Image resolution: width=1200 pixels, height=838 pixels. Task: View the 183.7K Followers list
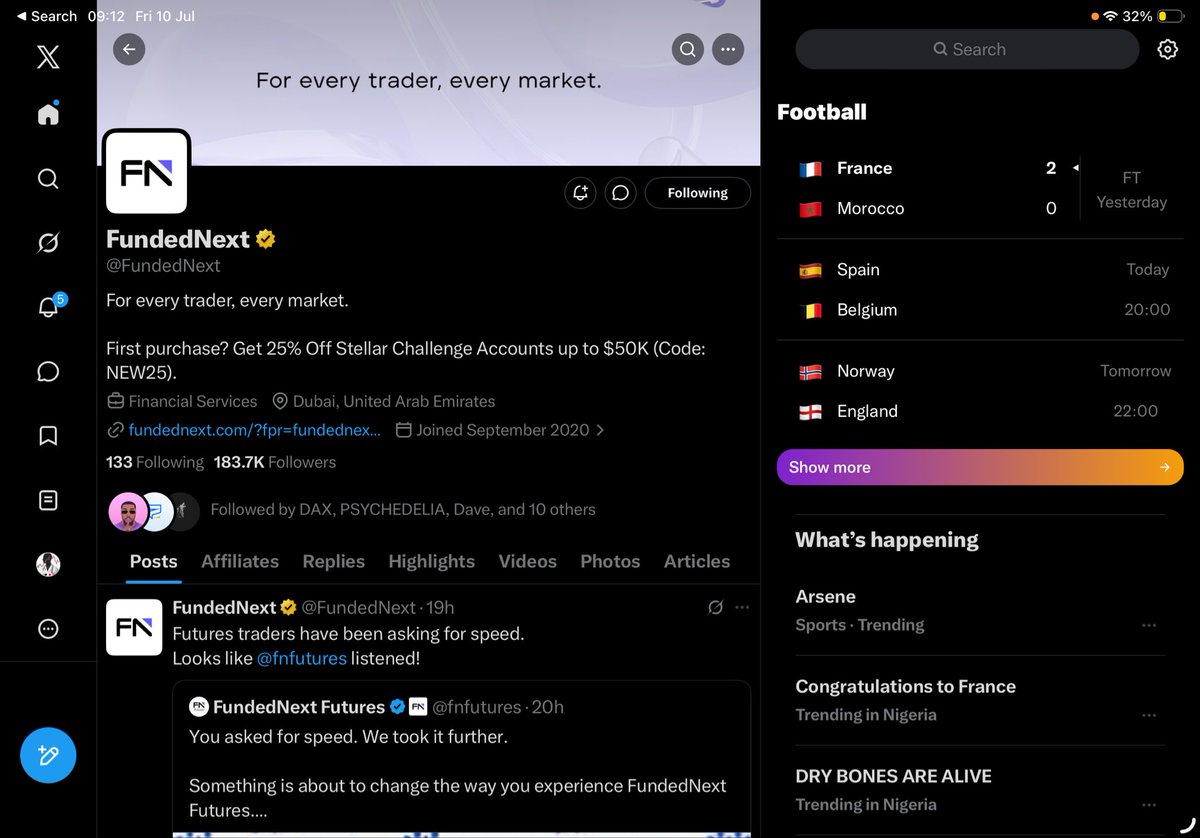(x=275, y=462)
